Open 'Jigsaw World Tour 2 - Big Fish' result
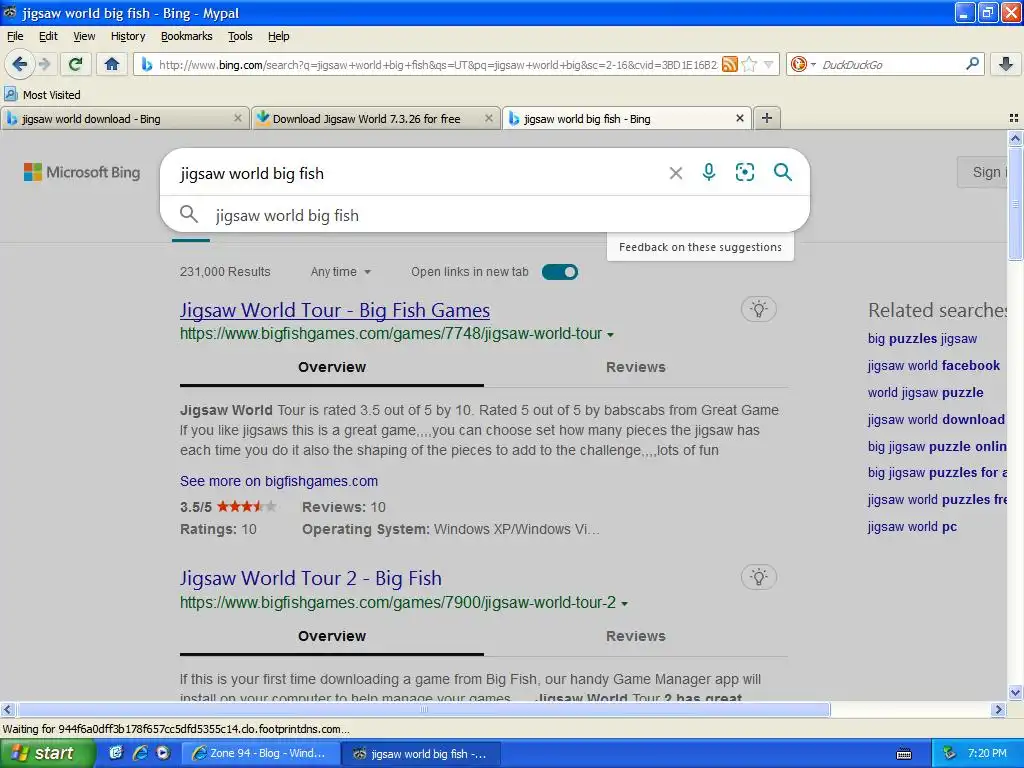This screenshot has width=1024, height=768. [311, 579]
